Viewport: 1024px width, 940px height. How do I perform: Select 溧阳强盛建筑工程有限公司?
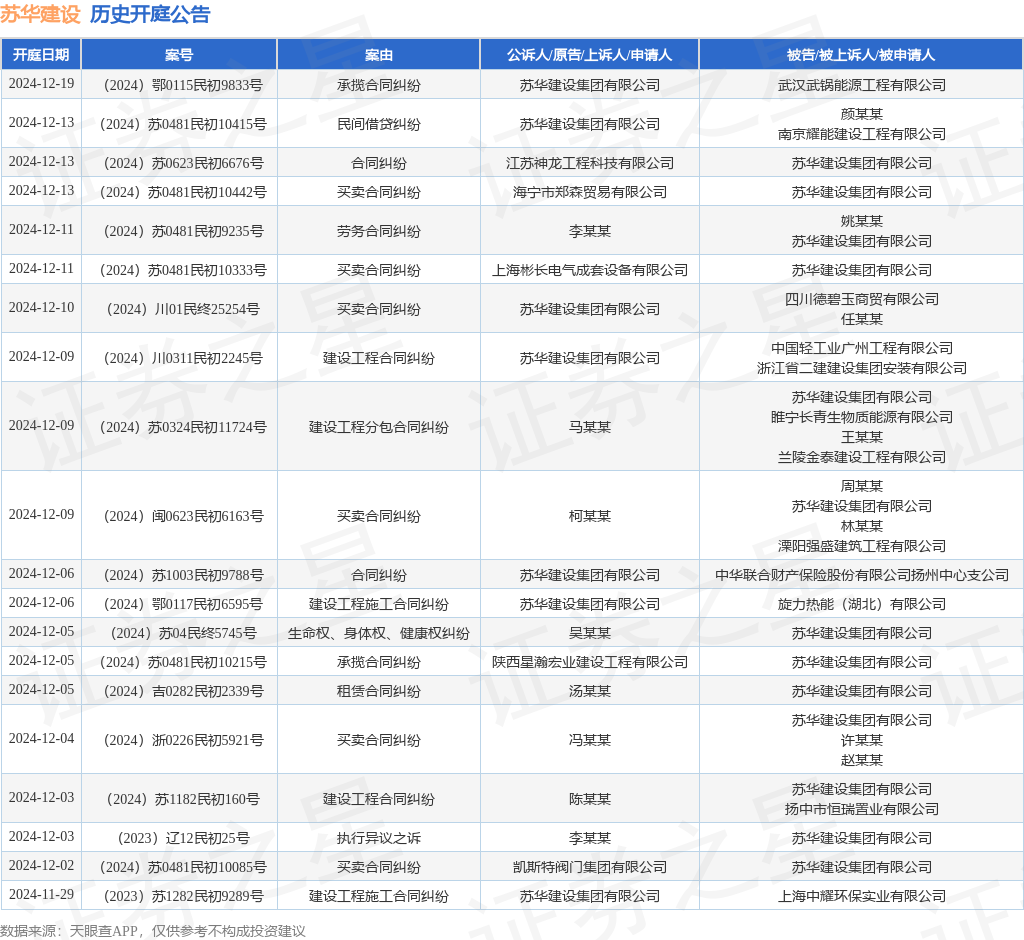tap(862, 545)
